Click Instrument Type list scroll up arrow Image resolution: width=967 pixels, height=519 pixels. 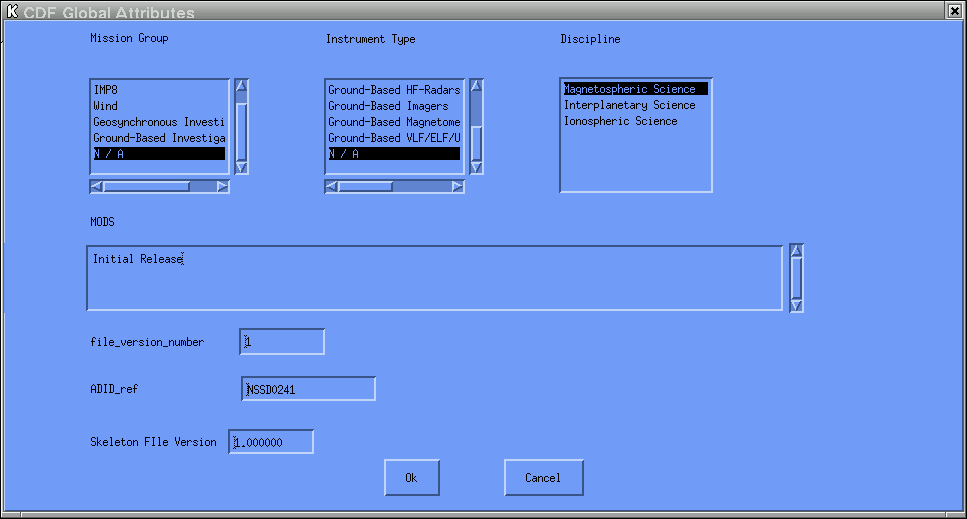pyautogui.click(x=476, y=86)
